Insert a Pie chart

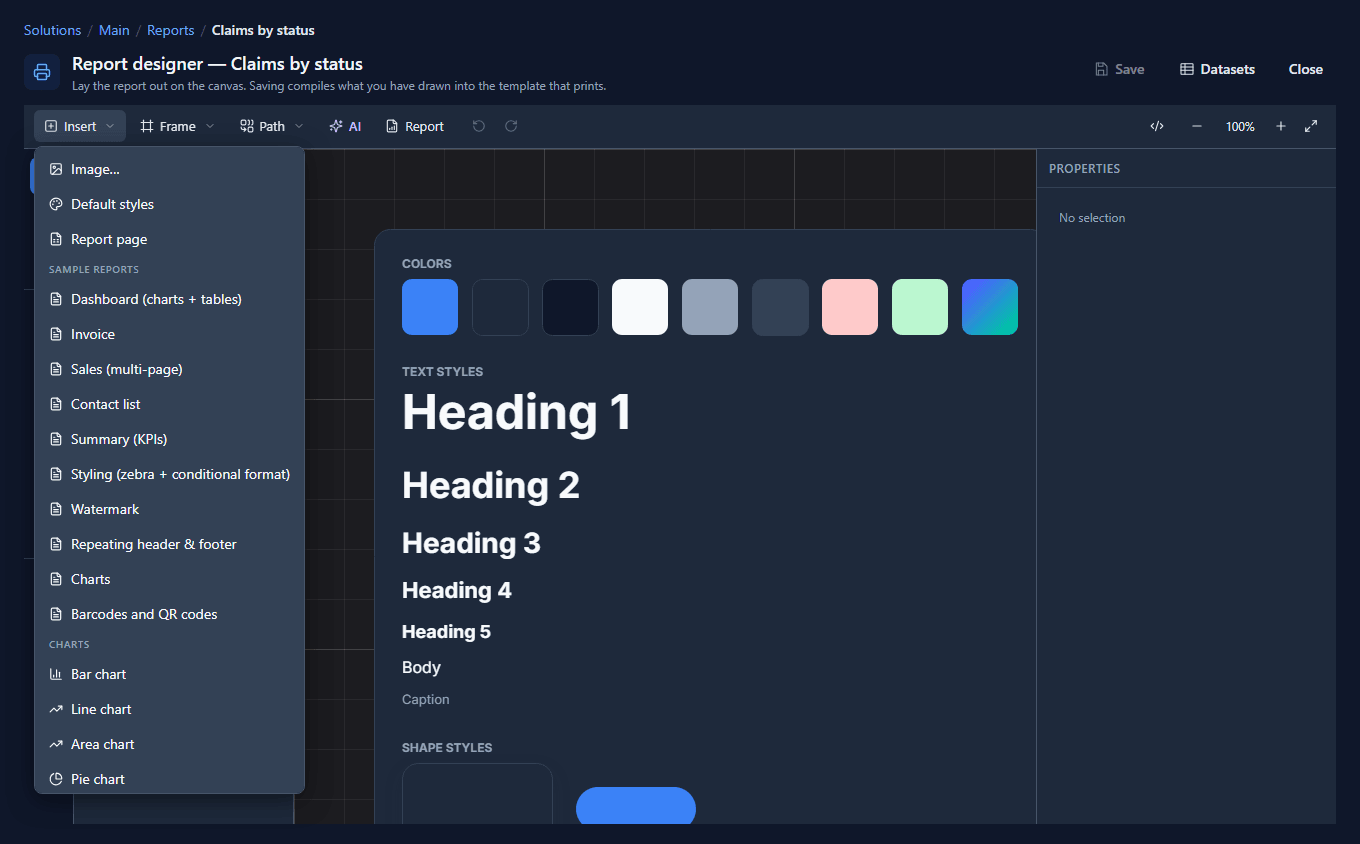tap(169, 779)
